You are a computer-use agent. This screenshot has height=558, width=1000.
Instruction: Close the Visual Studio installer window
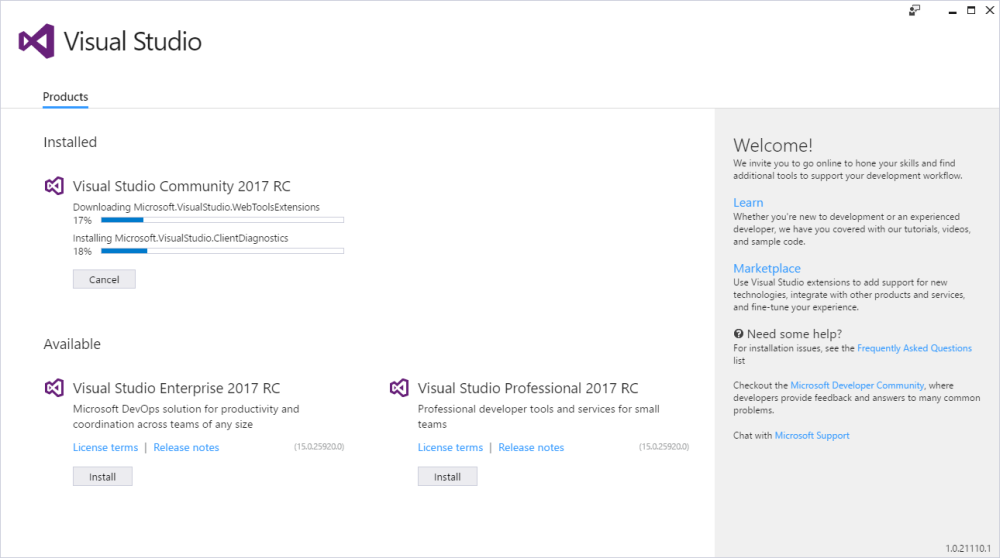(x=990, y=10)
